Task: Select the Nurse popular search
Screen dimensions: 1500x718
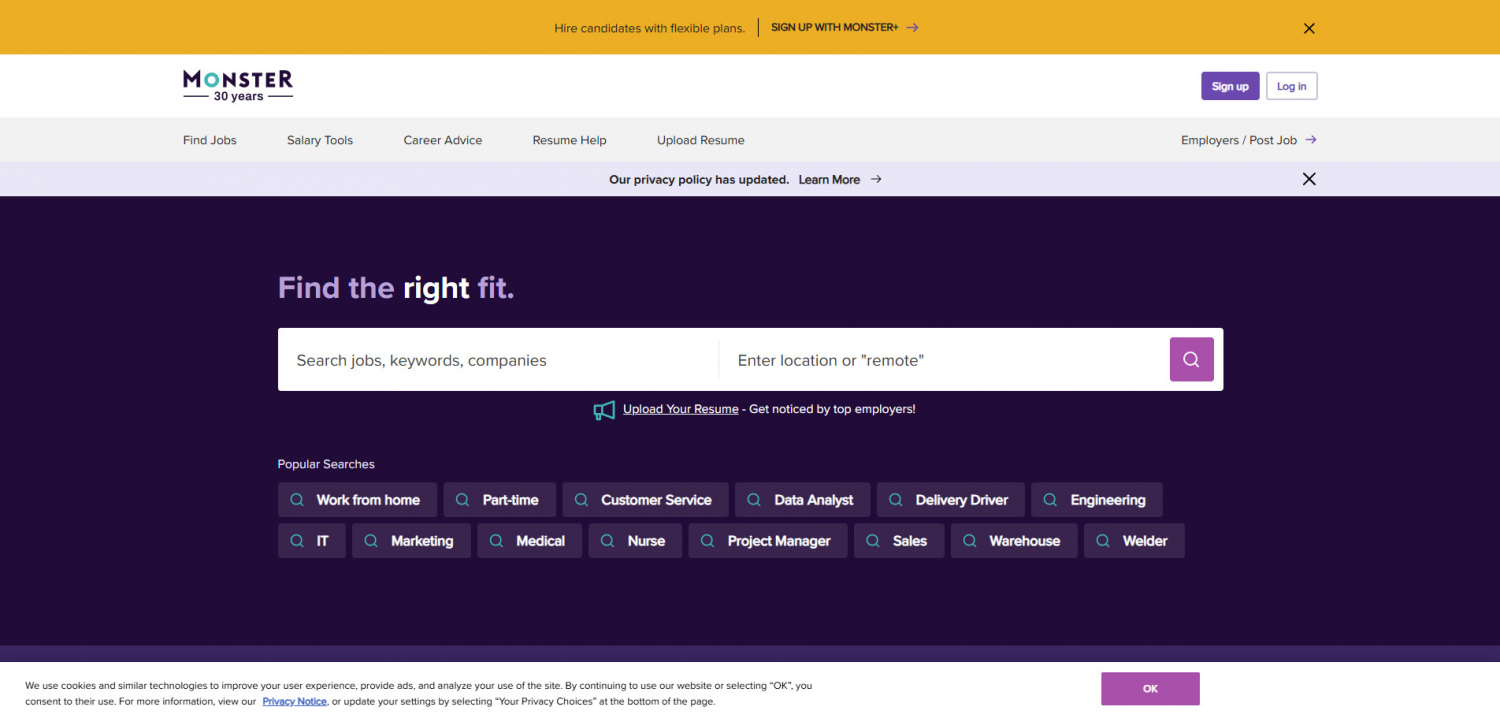Action: (635, 541)
